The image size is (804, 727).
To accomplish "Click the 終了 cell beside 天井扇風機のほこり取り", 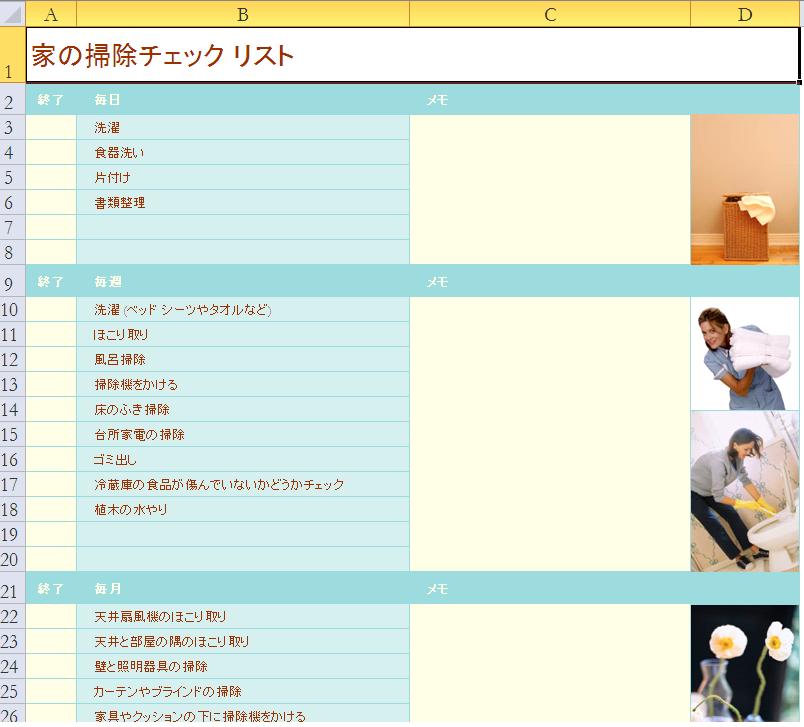I will [x=51, y=617].
